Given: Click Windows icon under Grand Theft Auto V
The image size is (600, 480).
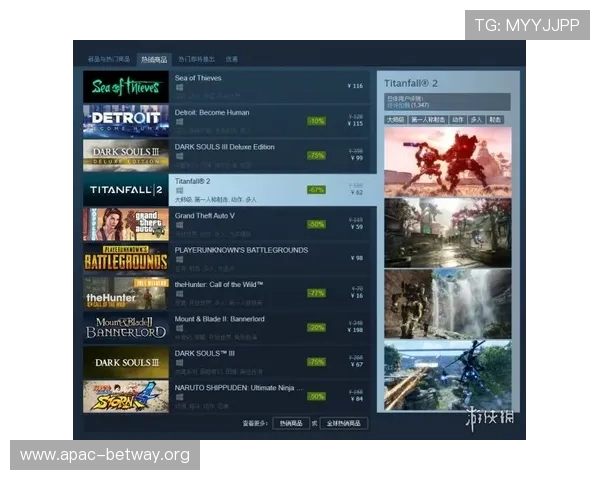Looking at the screenshot, I should tap(179, 225).
